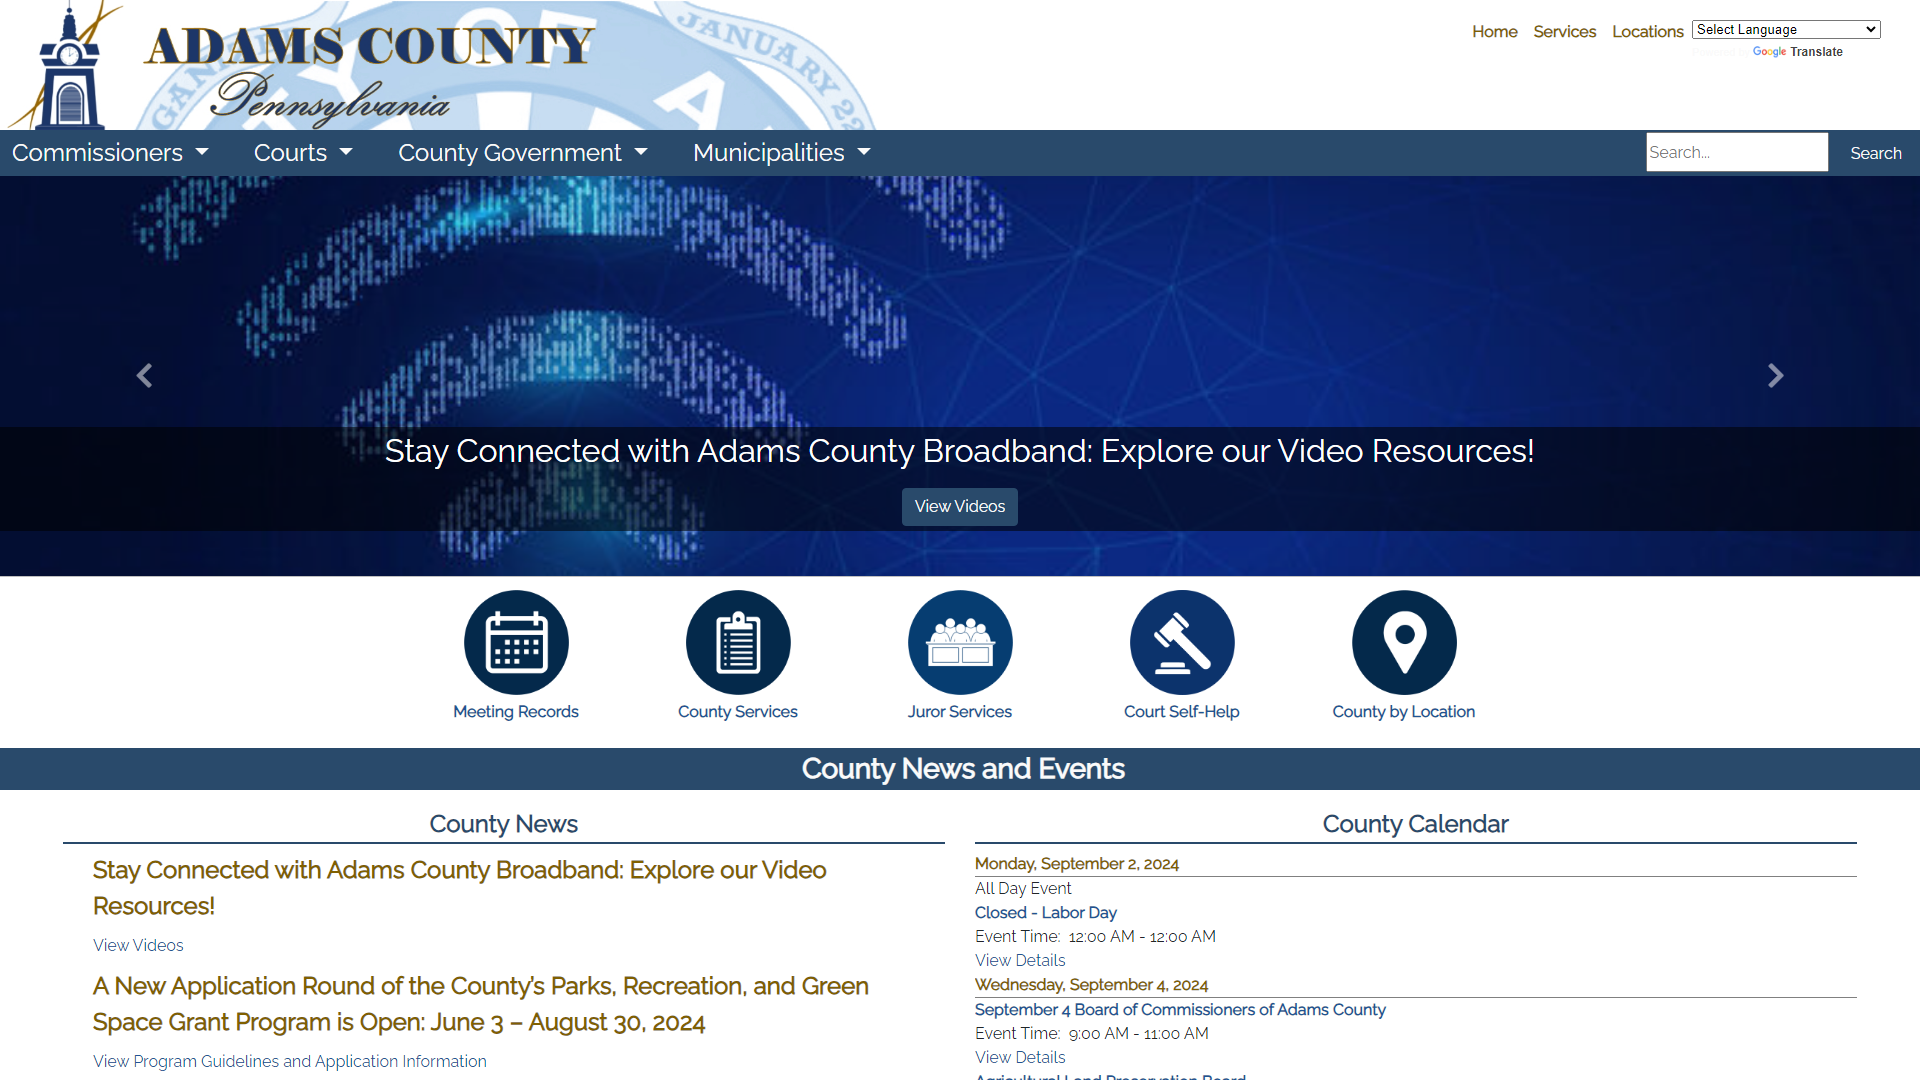Click the Municipalities menu item
This screenshot has height=1080, width=1920.
click(x=779, y=152)
